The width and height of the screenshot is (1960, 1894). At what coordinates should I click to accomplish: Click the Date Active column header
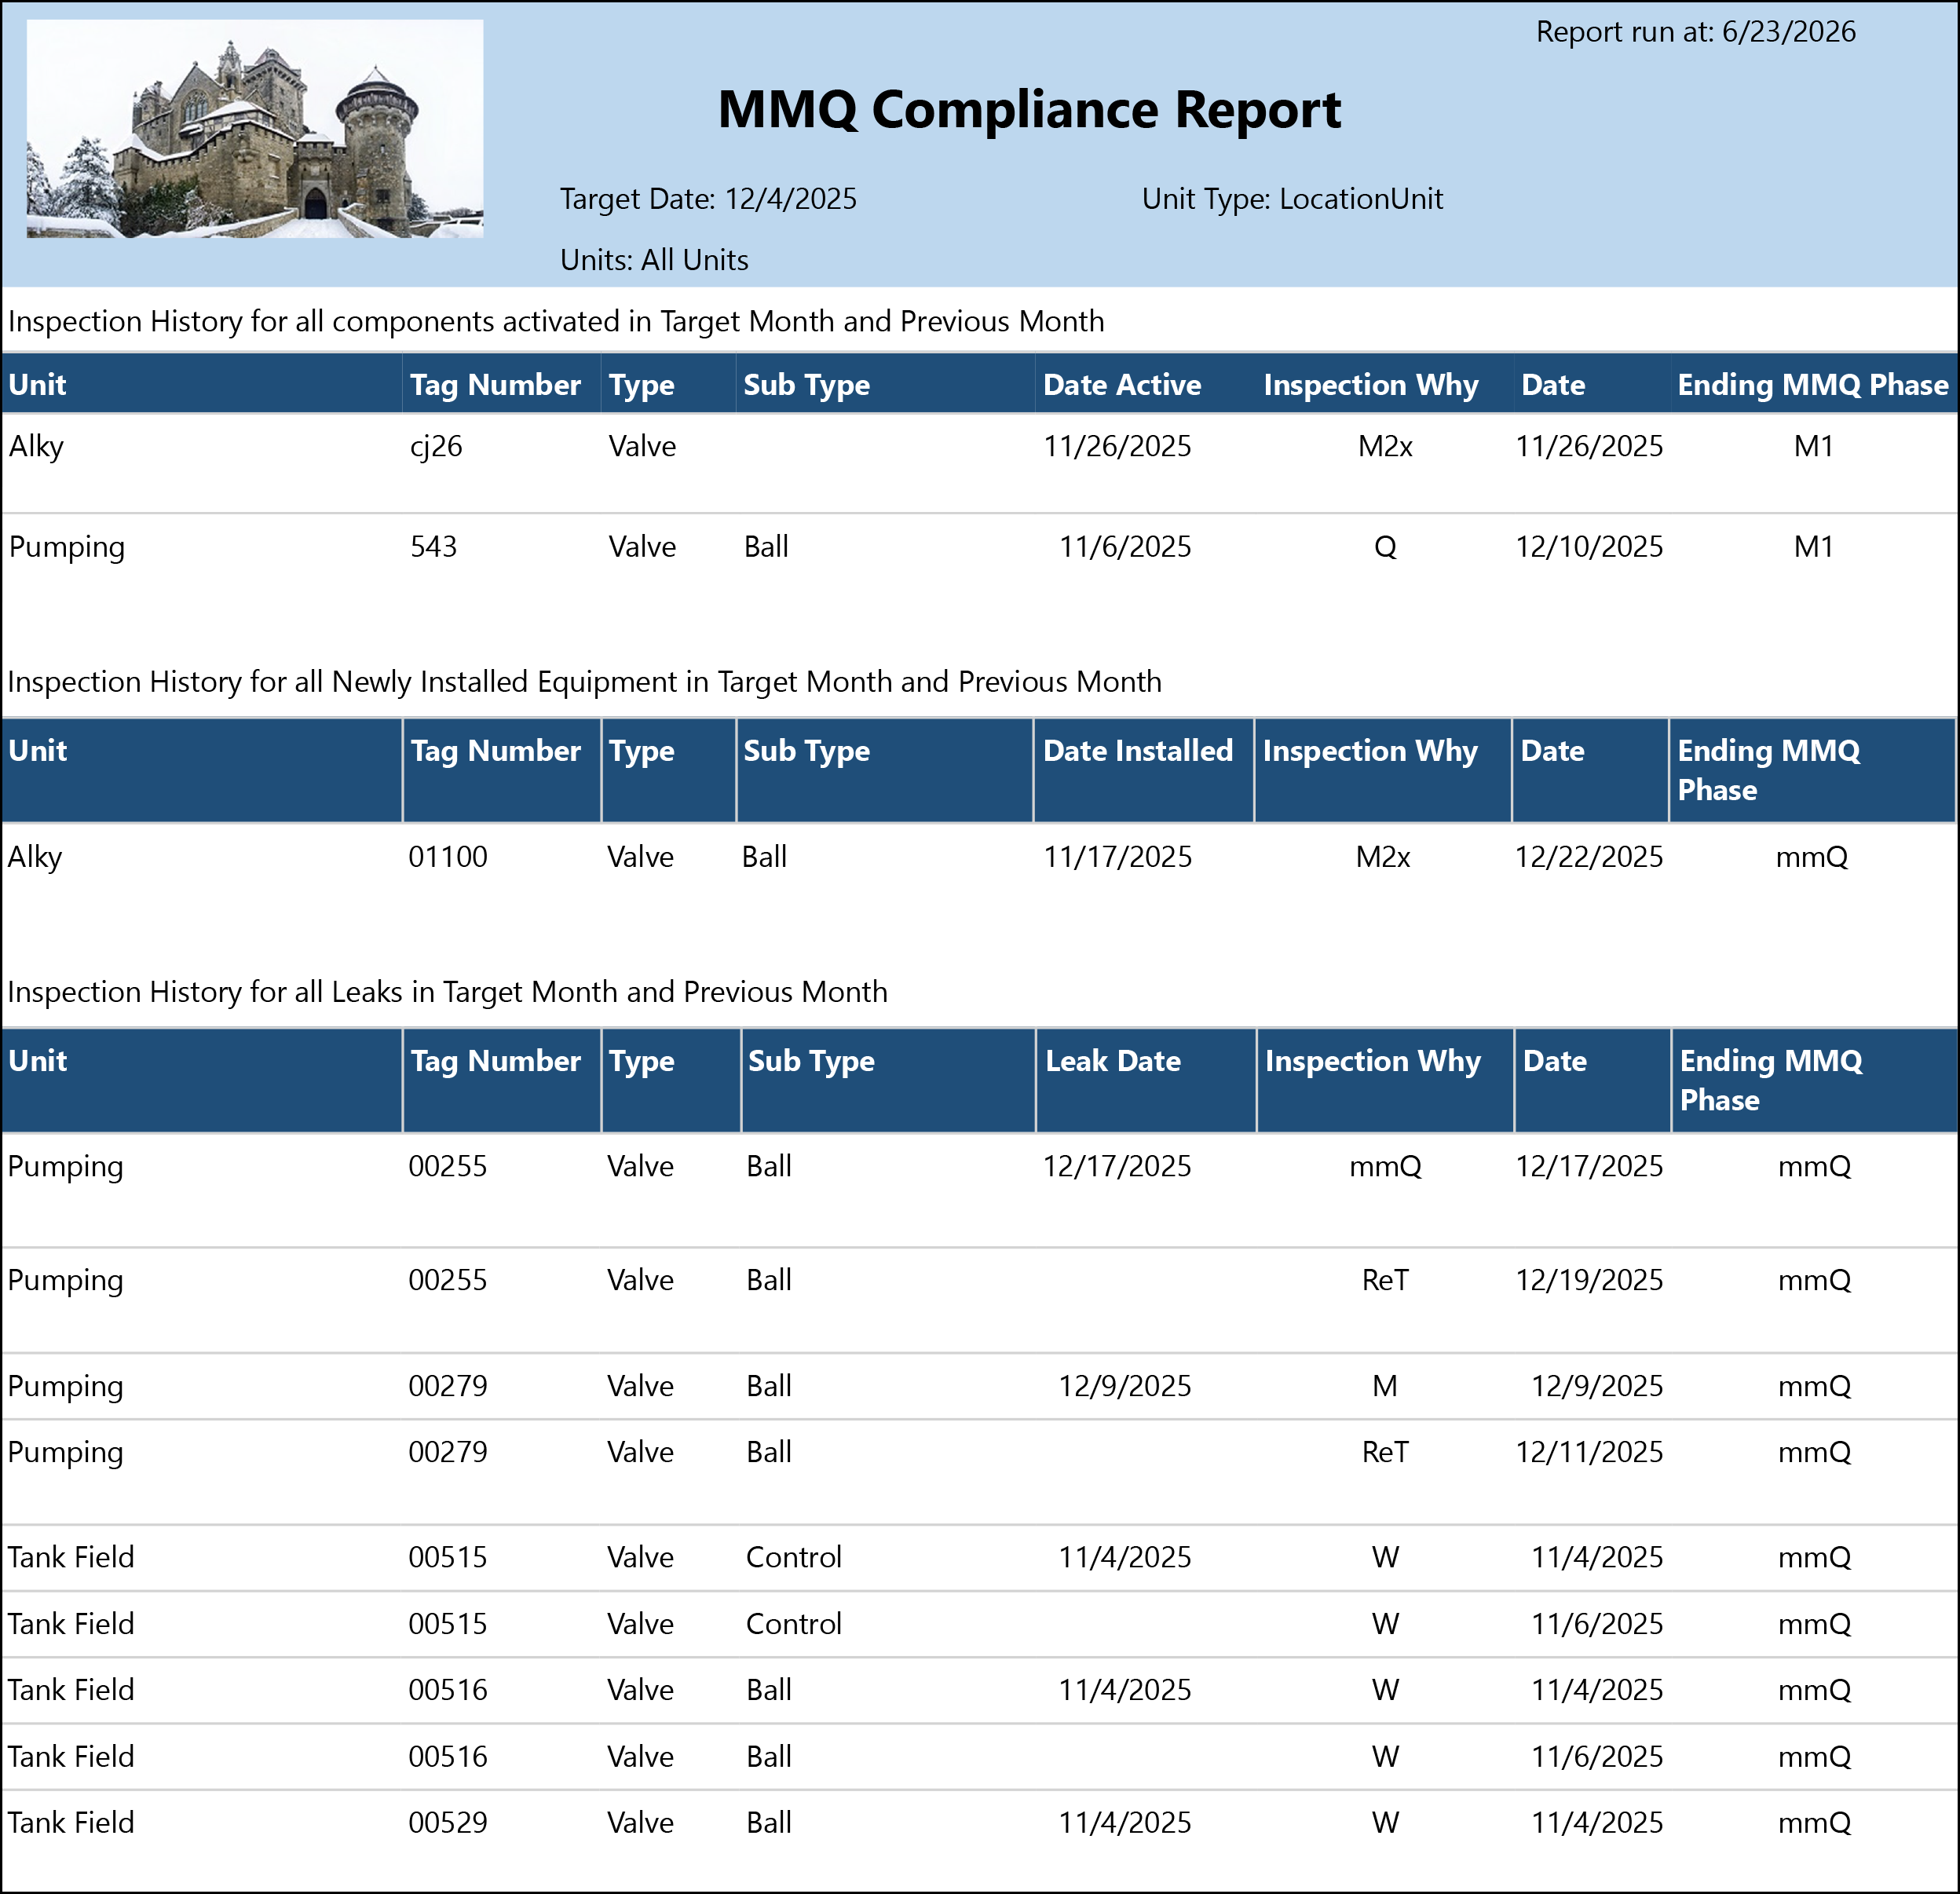[x=1122, y=385]
